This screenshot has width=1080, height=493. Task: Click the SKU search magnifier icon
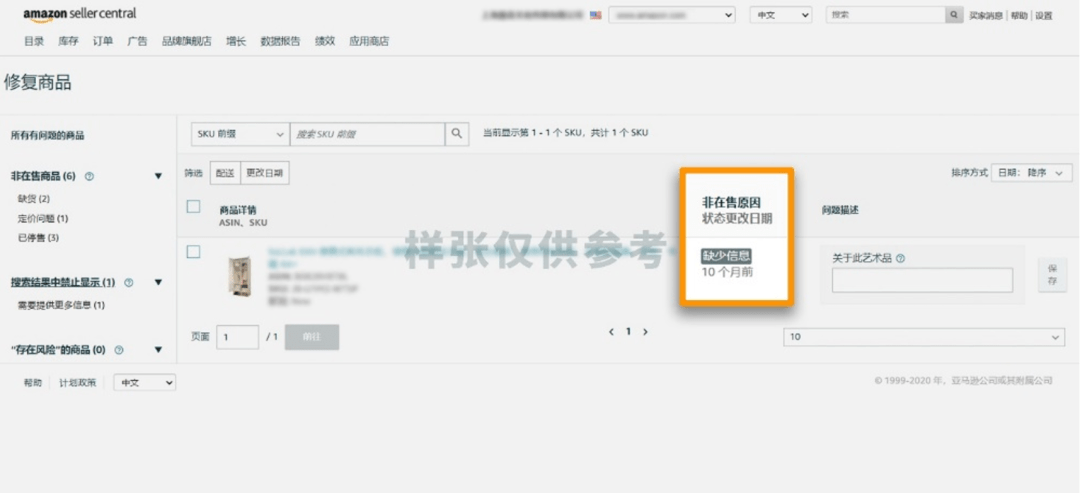457,133
